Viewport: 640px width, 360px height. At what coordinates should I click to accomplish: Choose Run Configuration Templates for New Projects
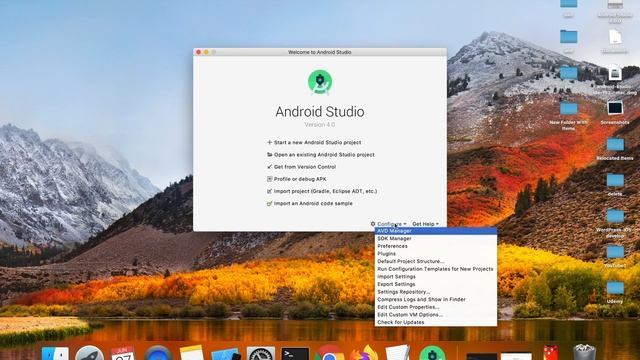436,269
